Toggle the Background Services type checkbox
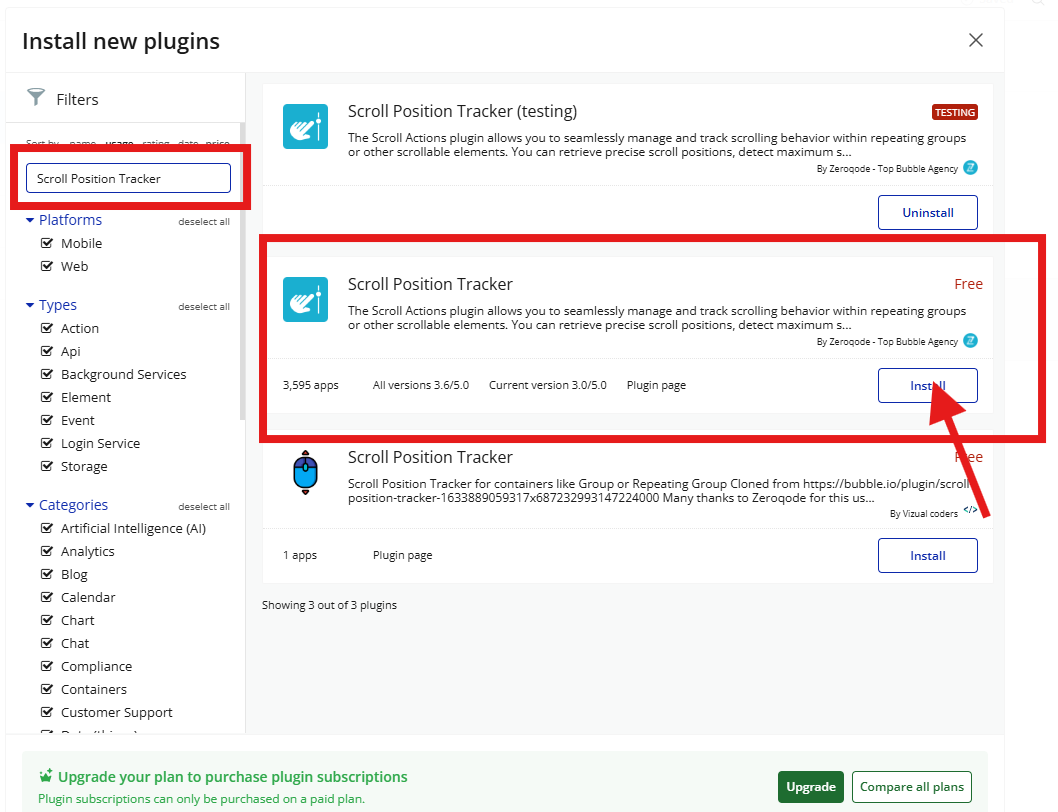Screen dimensions: 1058x812 pos(46,374)
